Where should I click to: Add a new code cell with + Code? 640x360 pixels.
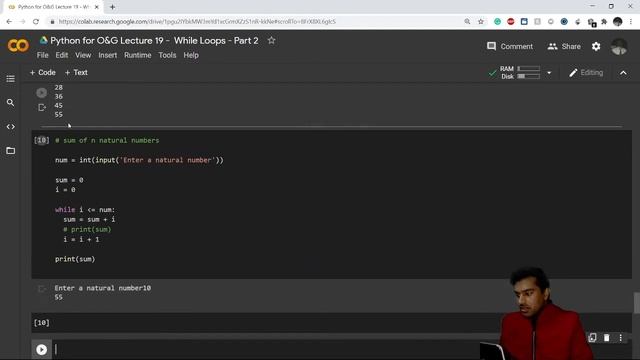[x=42, y=72]
